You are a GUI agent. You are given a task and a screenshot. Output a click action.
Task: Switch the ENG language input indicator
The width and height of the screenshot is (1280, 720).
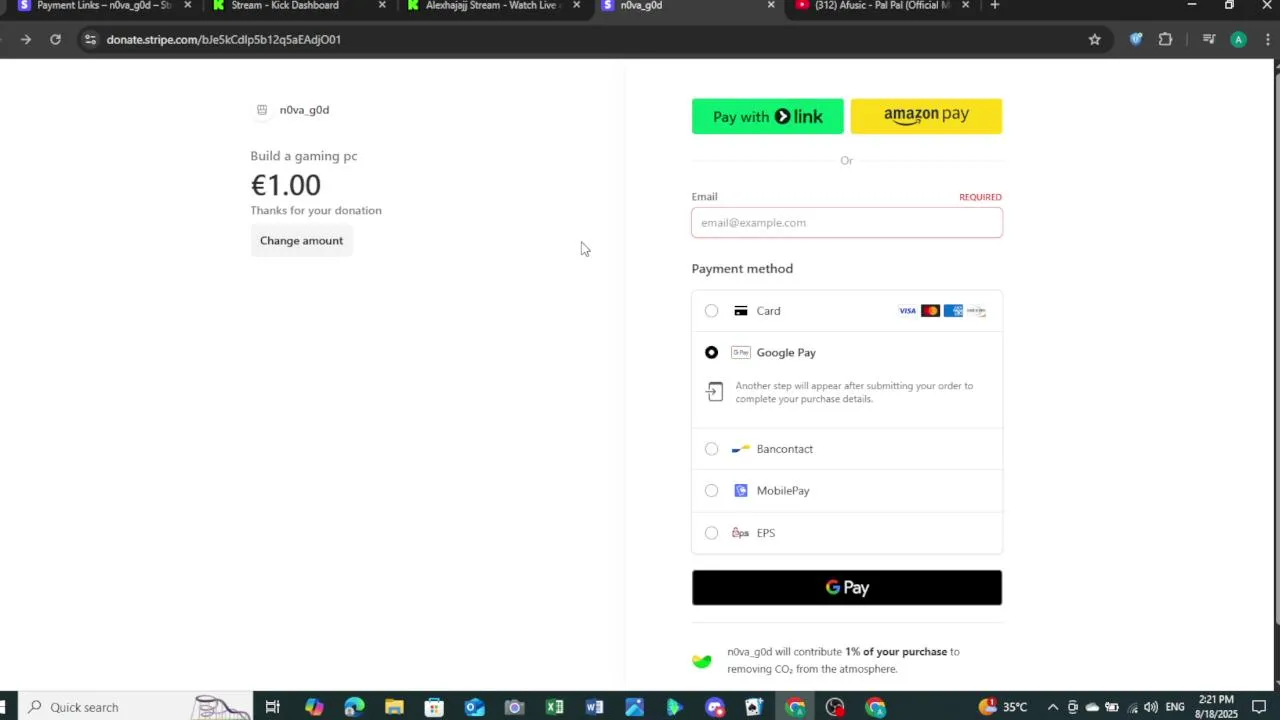(1175, 707)
